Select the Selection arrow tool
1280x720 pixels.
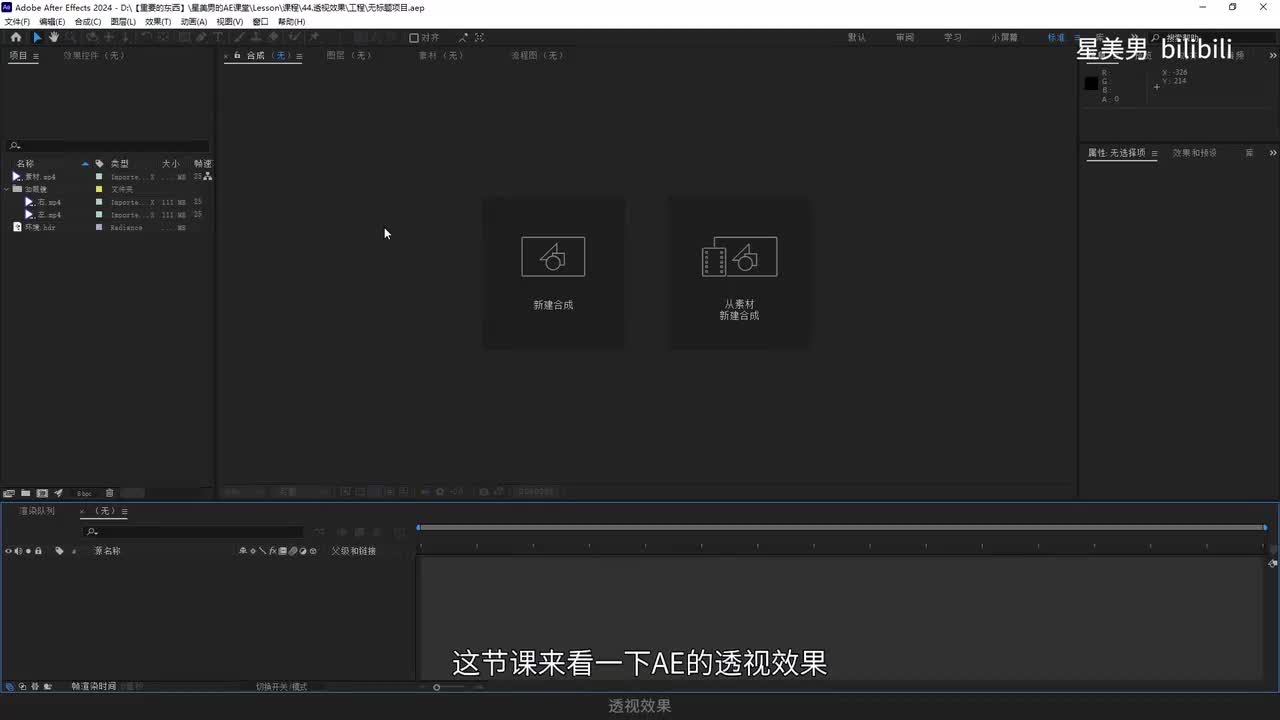37,37
